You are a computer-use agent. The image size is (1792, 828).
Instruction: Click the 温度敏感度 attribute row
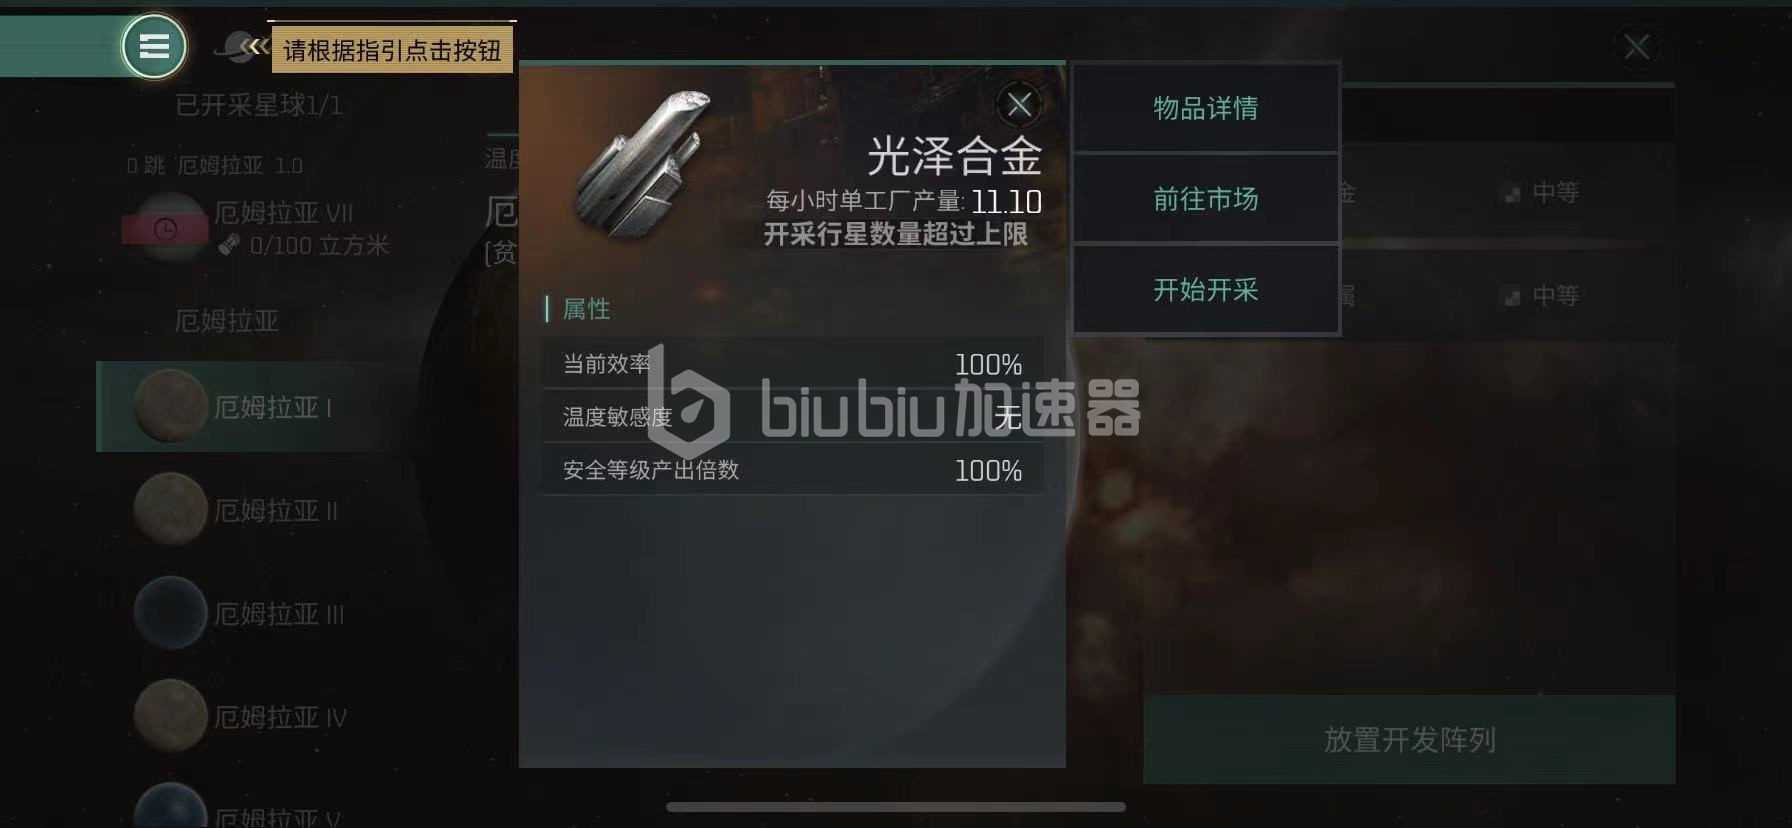coord(792,417)
